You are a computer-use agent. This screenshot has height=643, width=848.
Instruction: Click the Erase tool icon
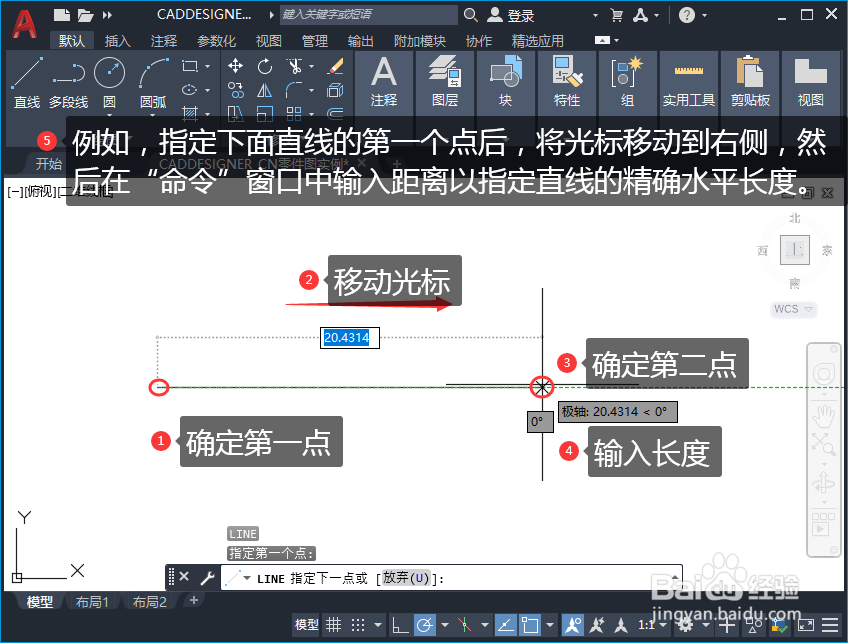pos(336,66)
